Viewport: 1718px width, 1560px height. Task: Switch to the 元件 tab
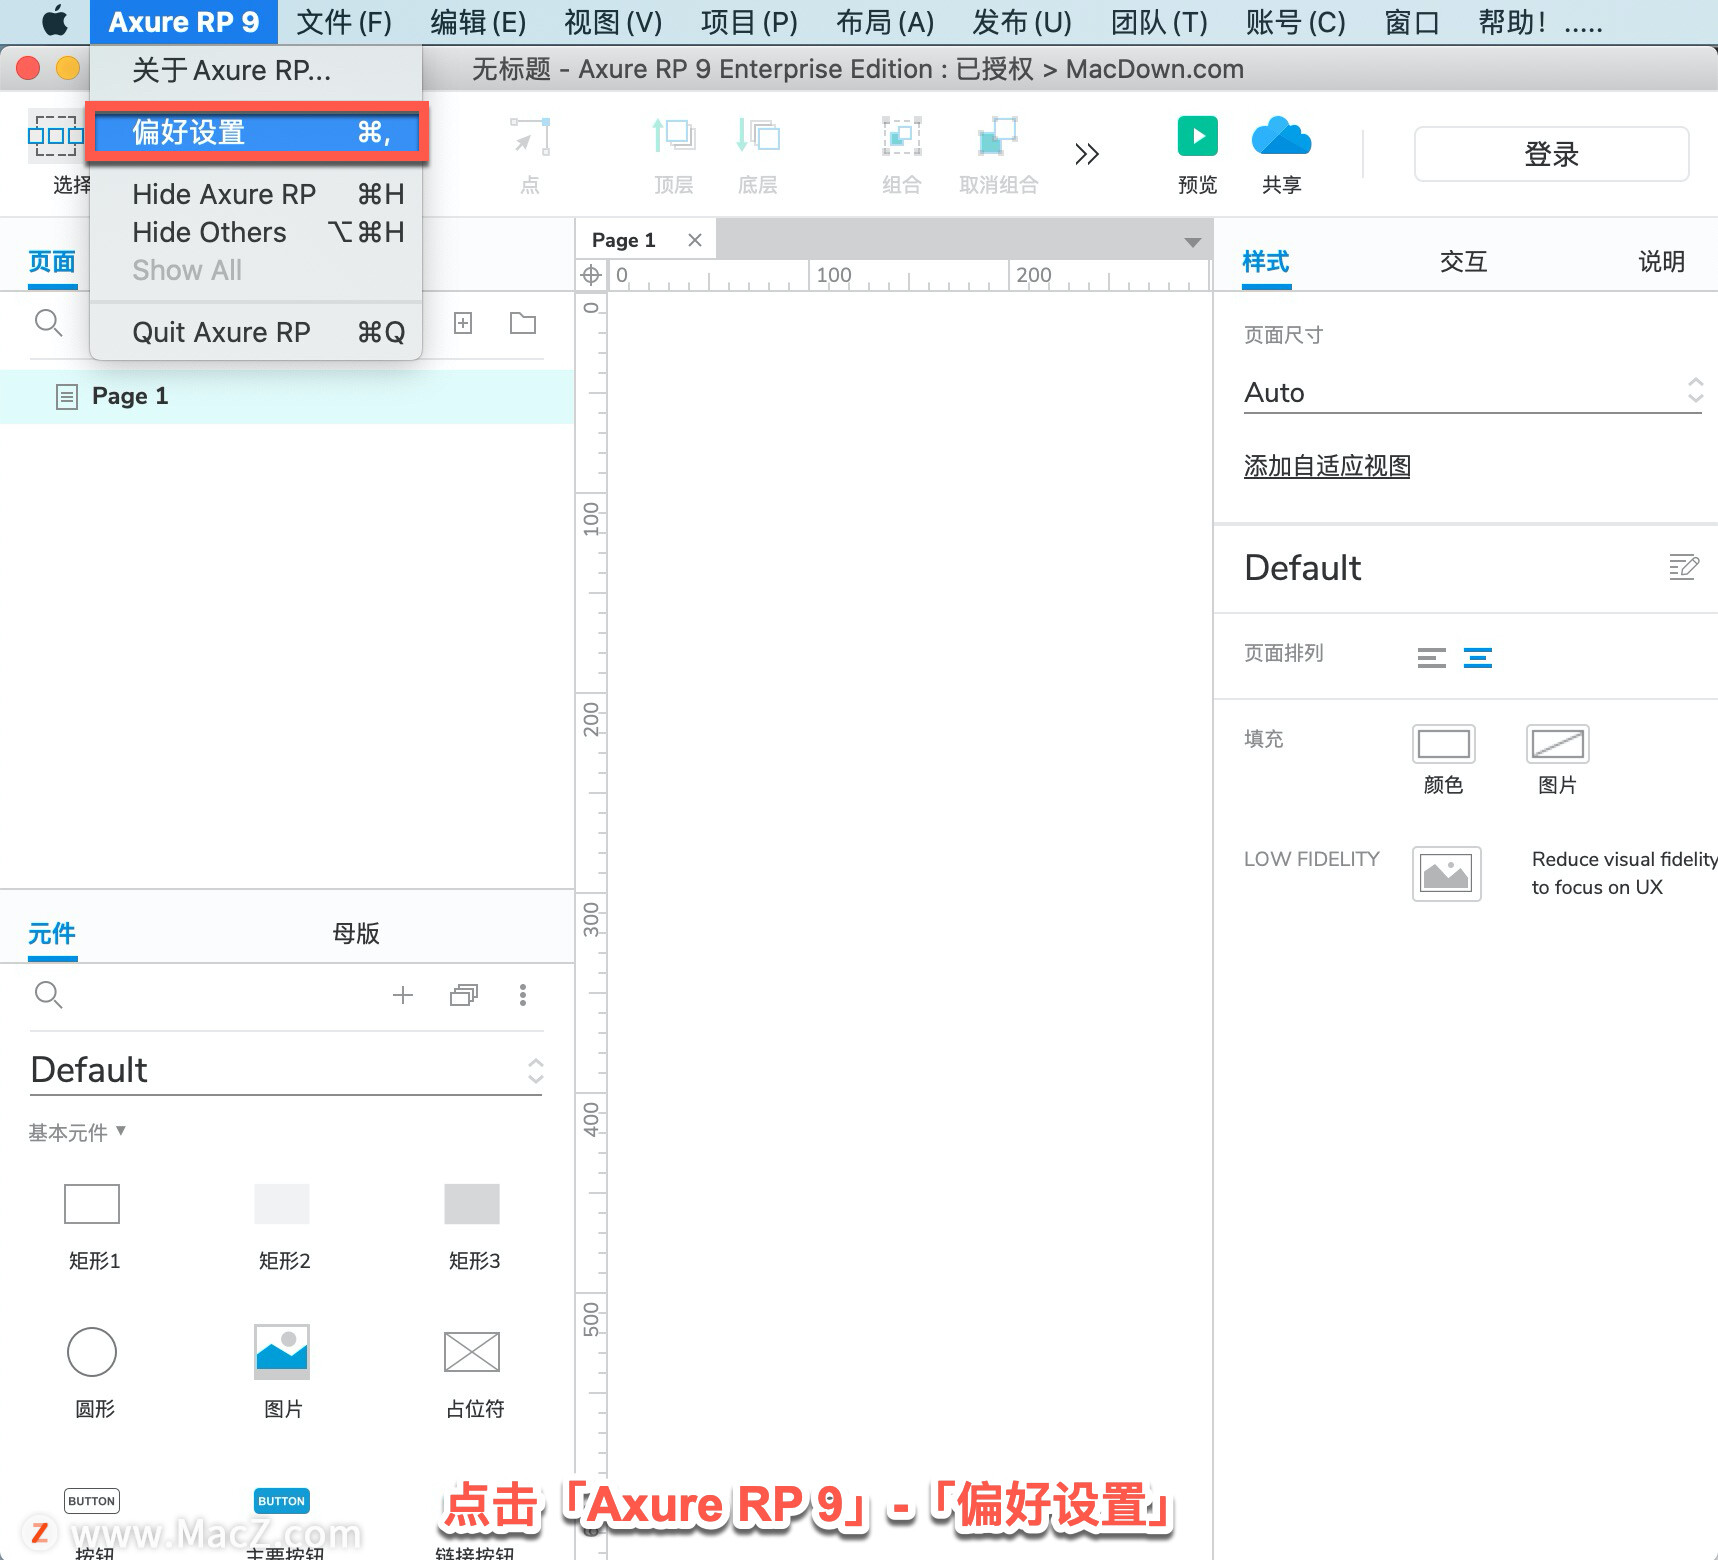click(x=52, y=933)
